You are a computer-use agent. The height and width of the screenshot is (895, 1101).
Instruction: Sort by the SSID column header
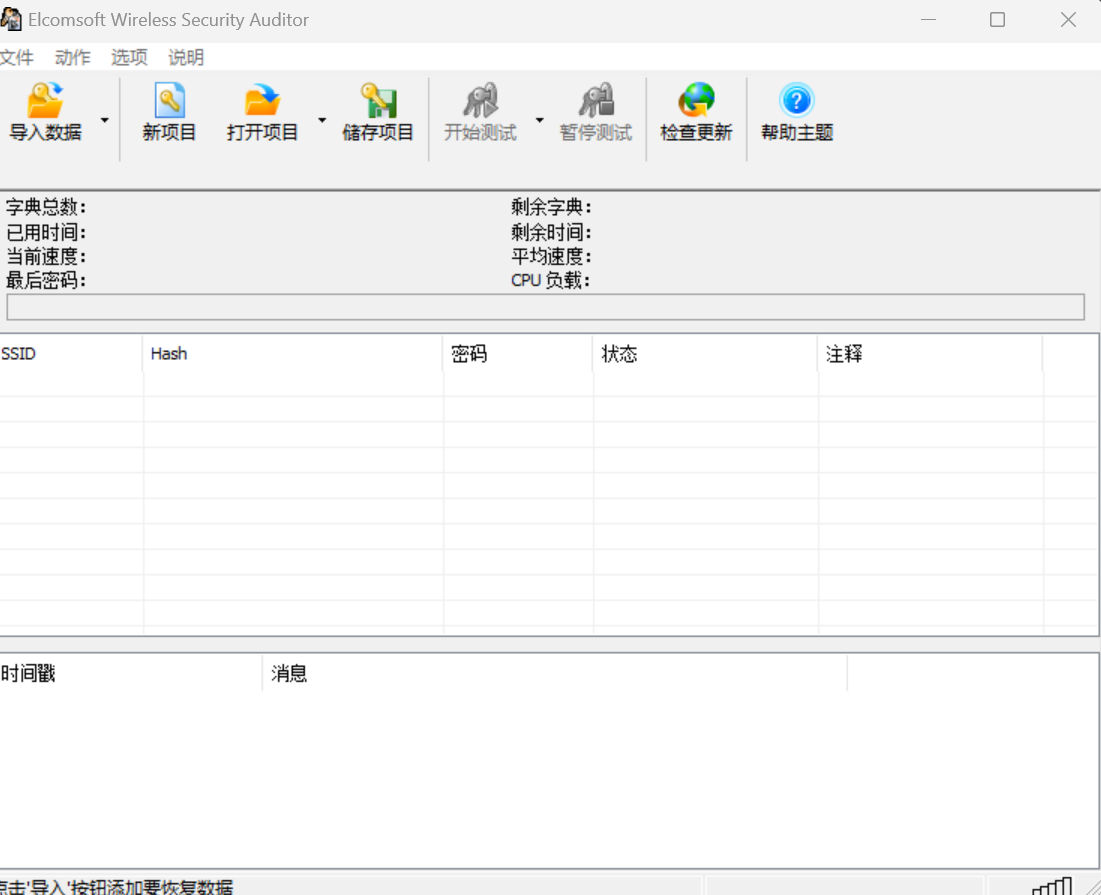[x=71, y=354]
